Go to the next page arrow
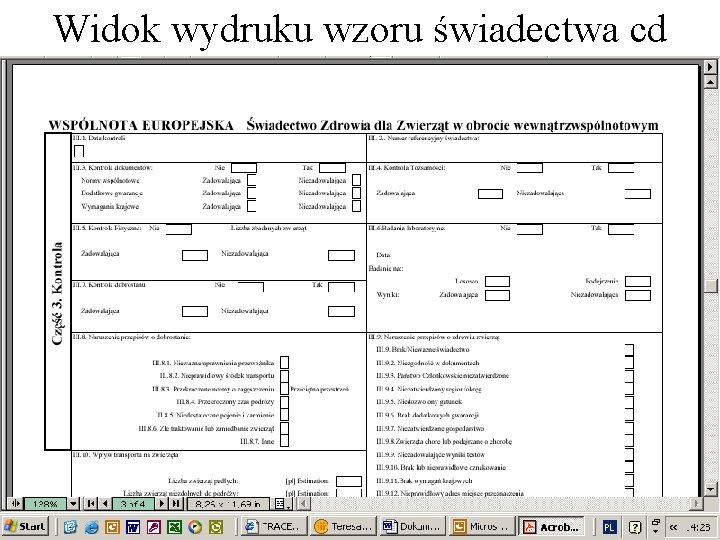This screenshot has height=540, width=720. pyautogui.click(x=162, y=504)
